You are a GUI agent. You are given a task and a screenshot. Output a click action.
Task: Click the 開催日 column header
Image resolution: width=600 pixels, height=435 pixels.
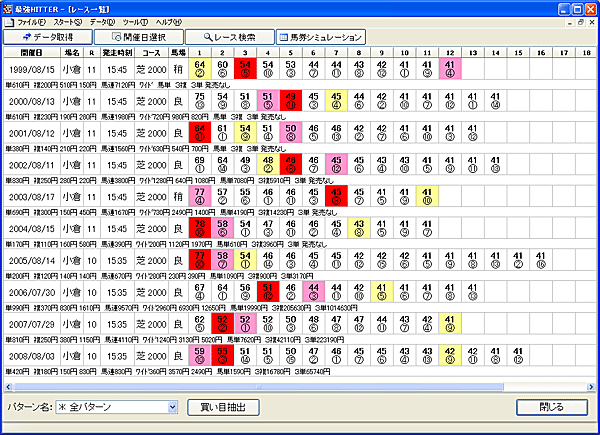(32, 53)
